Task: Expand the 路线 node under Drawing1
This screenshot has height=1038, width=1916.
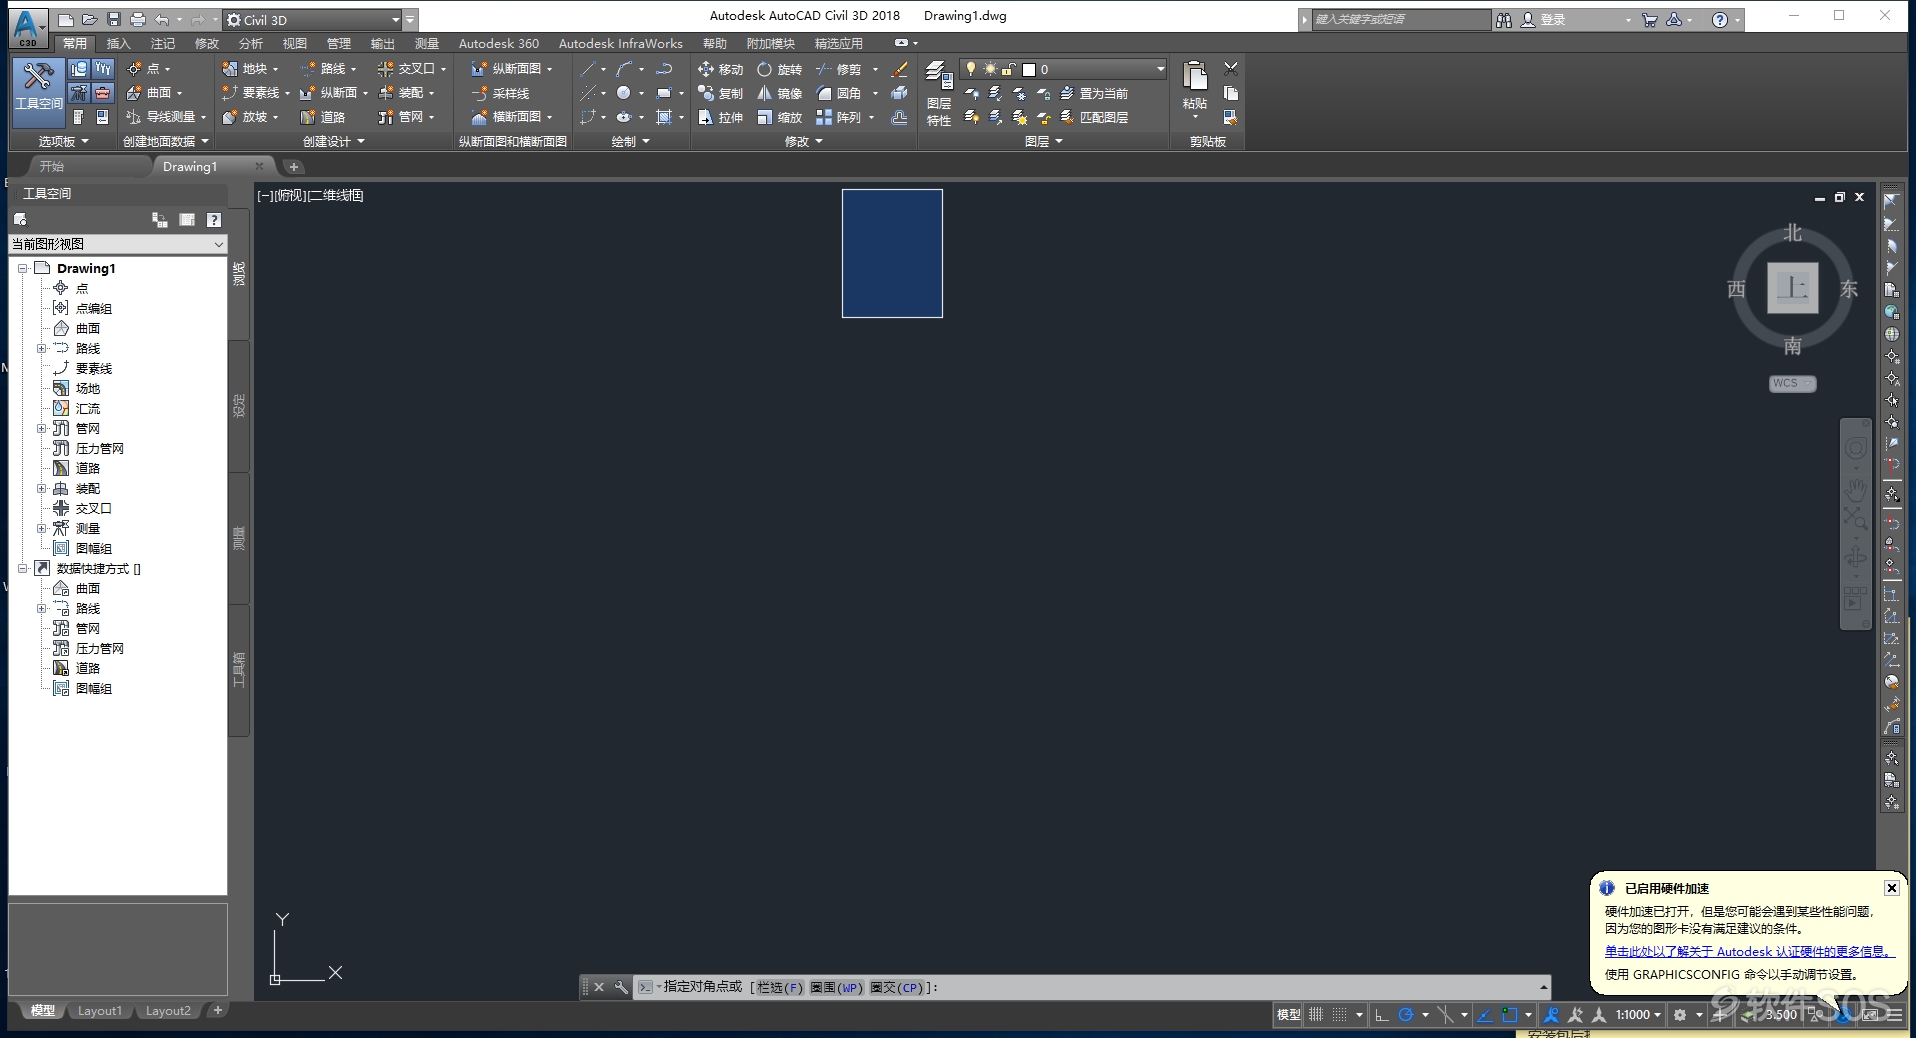Action: 41,348
